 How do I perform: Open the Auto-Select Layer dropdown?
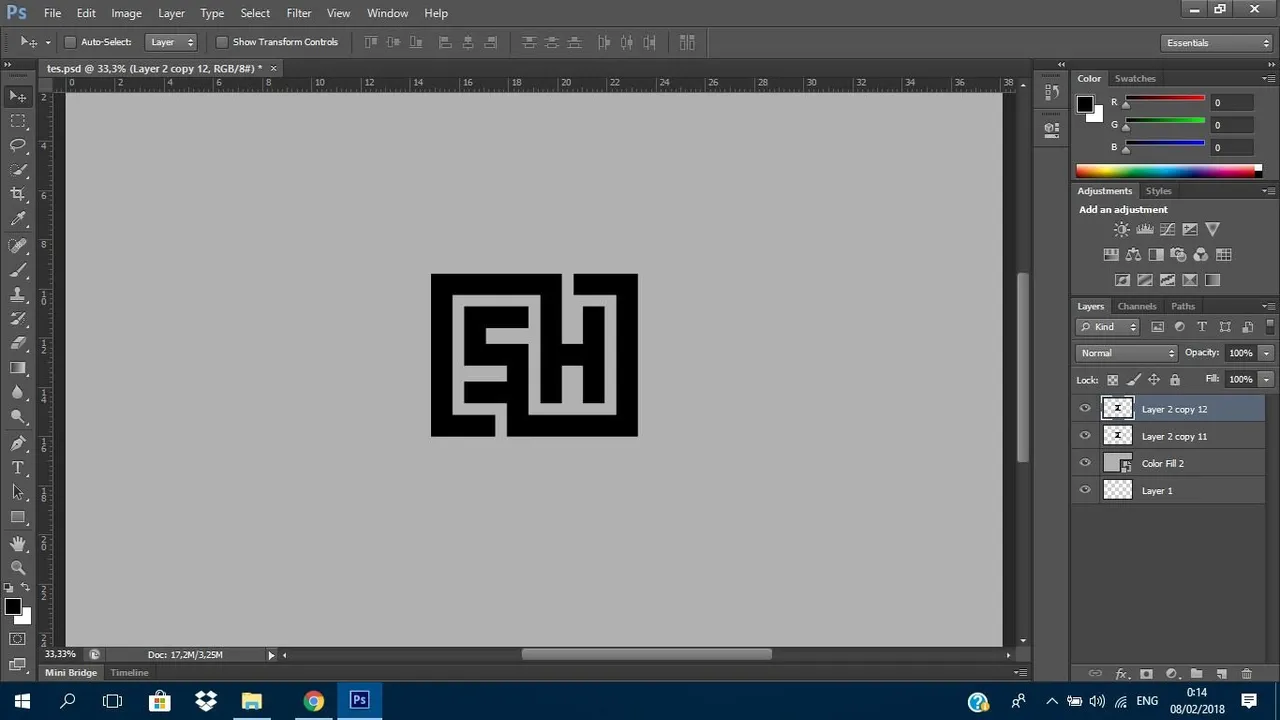(x=170, y=42)
